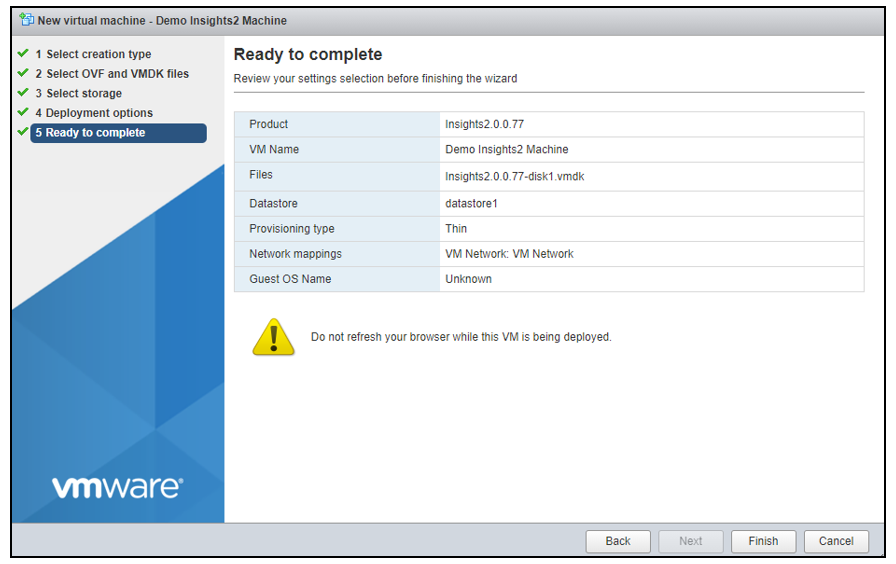The width and height of the screenshot is (896, 564).
Task: Click the Review your settings selection subtitle
Action: (375, 78)
